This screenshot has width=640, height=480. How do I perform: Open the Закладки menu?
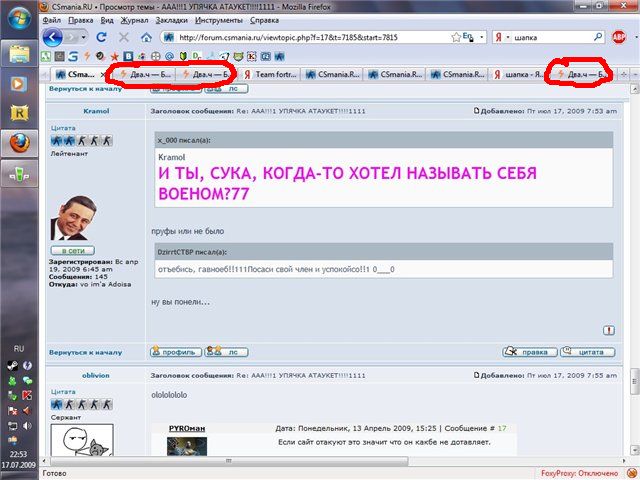(171, 20)
